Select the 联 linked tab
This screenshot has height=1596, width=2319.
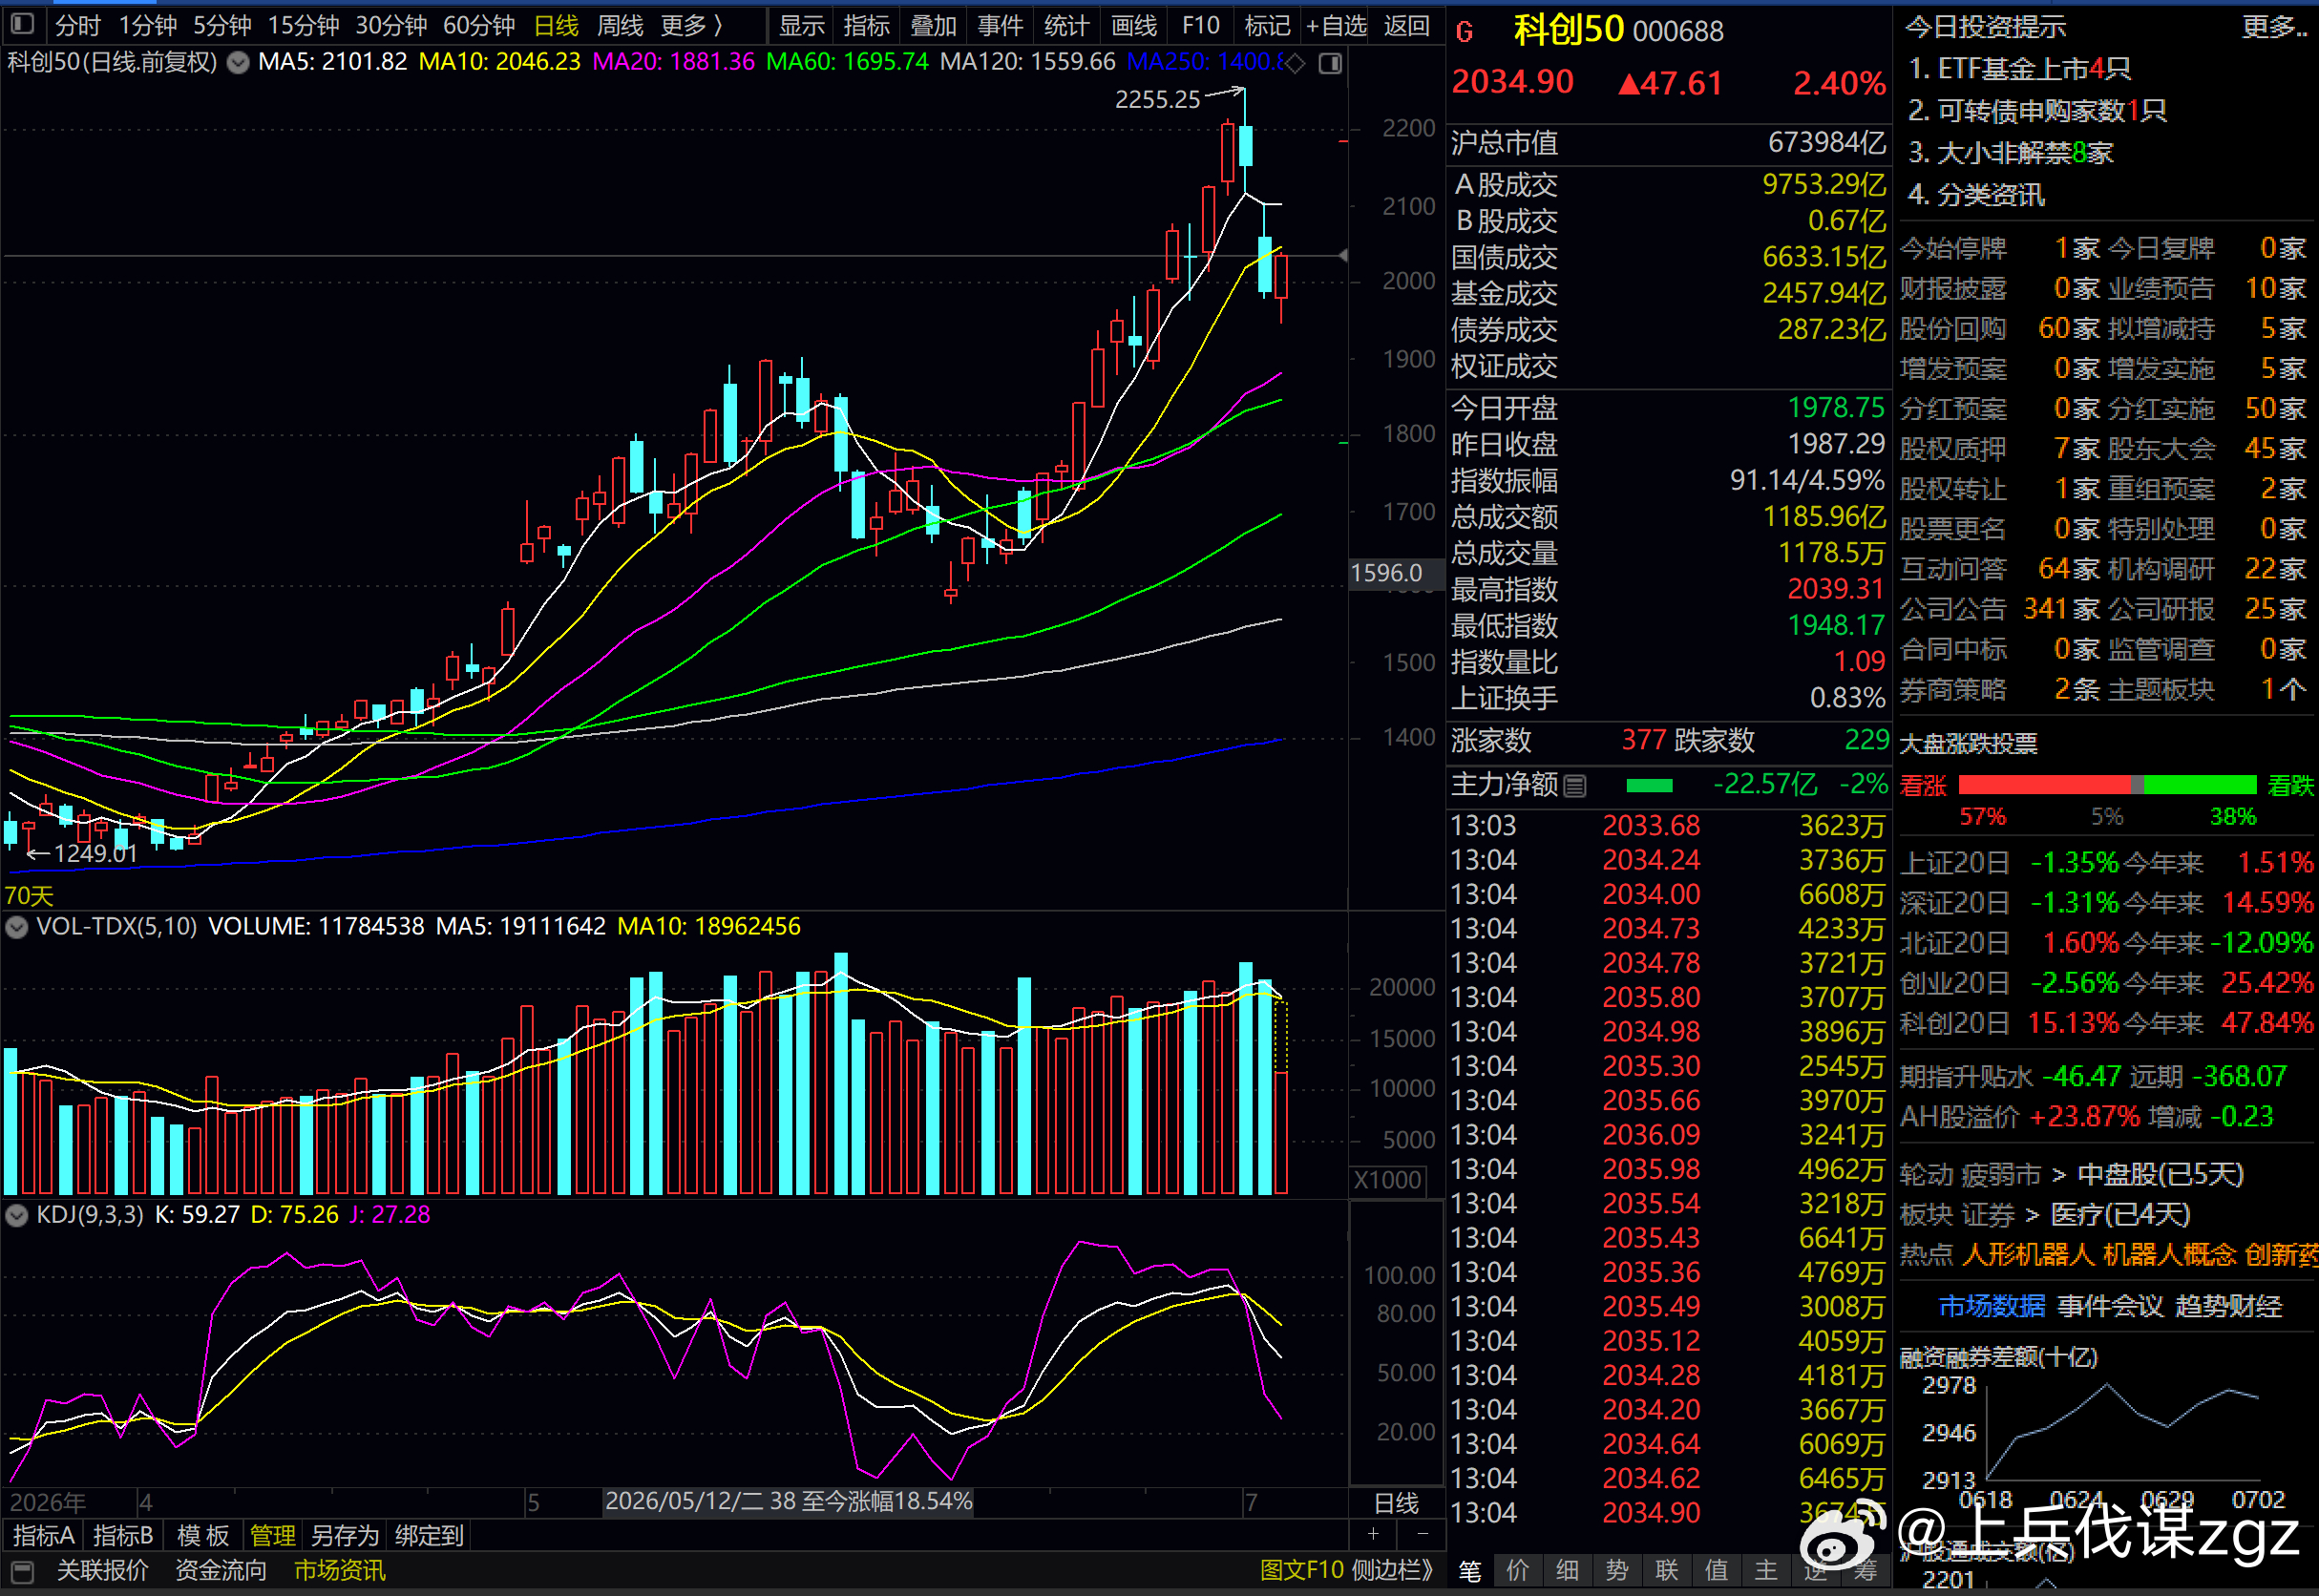pos(1666,1571)
